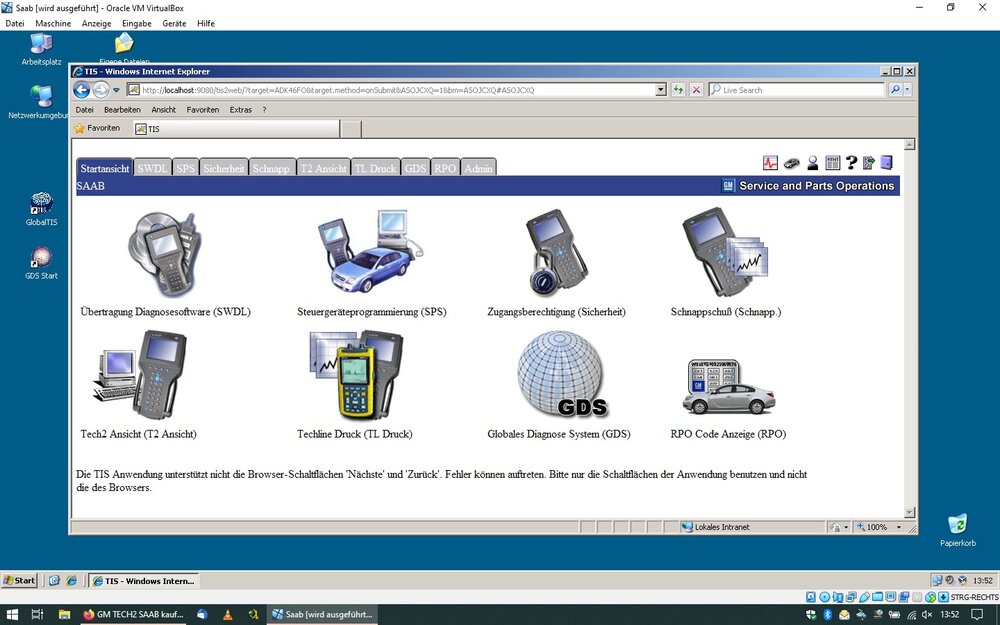1000x625 pixels.
Task: Open the GlobalTIS desktop shortcut
Action: coord(41,209)
